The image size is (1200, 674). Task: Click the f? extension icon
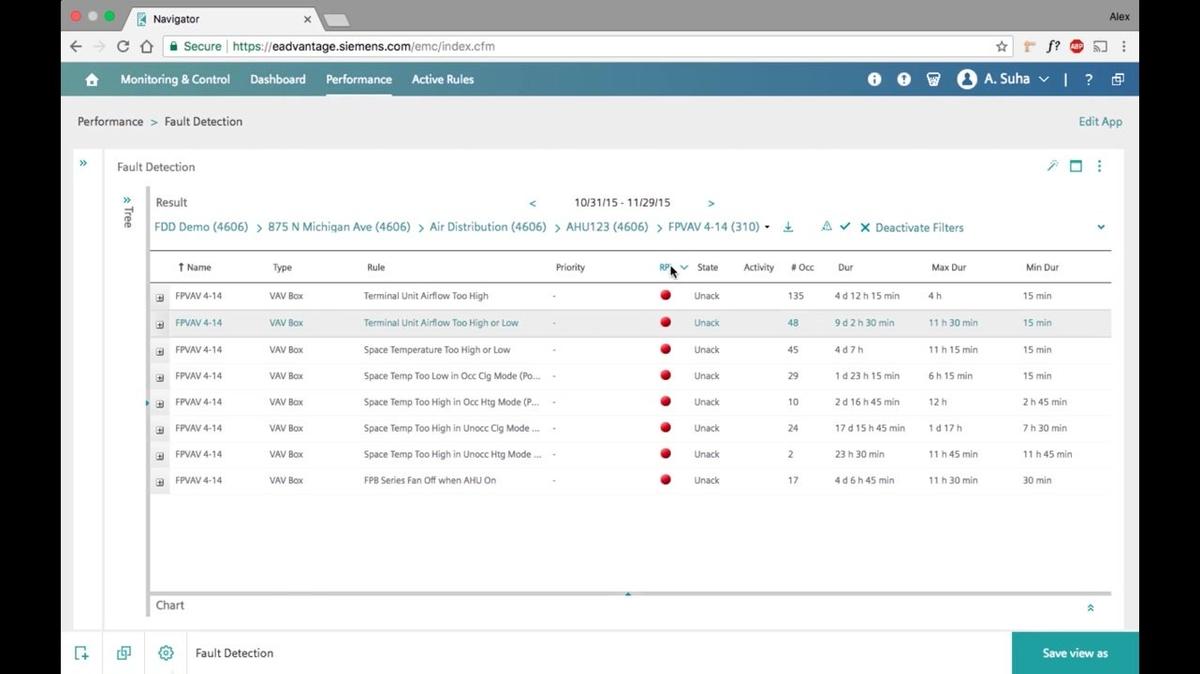(x=1054, y=46)
